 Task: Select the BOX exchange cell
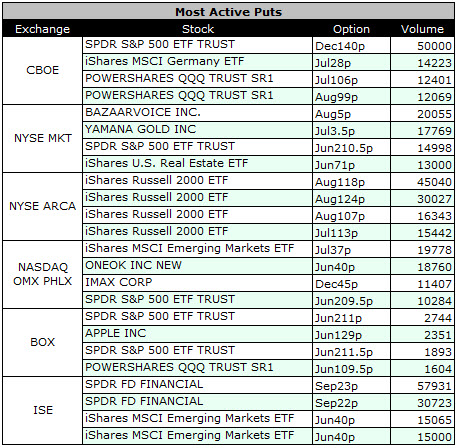click(x=42, y=342)
